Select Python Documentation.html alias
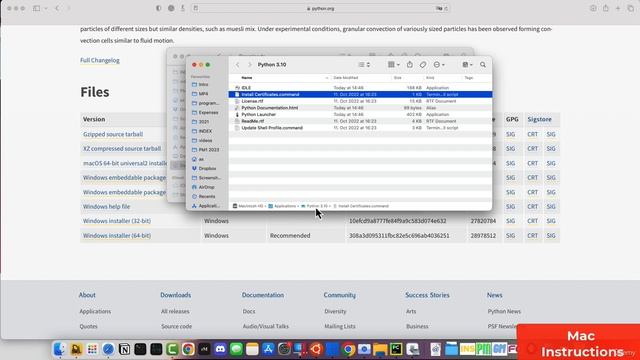Image resolution: width=640 pixels, height=360 pixels. pos(360,108)
